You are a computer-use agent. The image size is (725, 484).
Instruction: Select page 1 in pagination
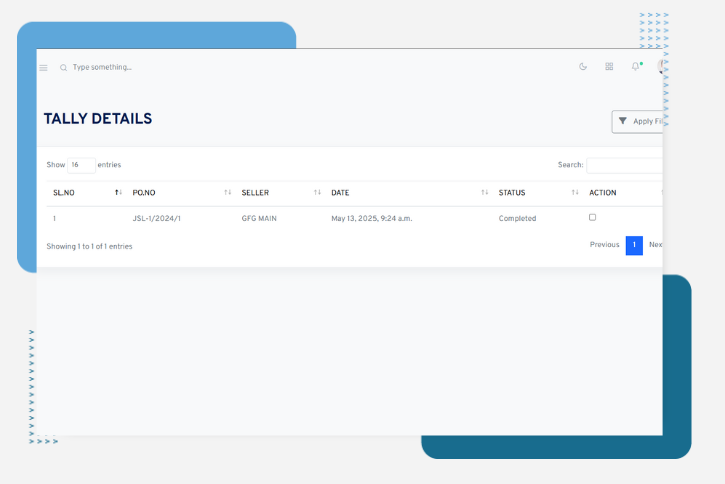point(634,245)
